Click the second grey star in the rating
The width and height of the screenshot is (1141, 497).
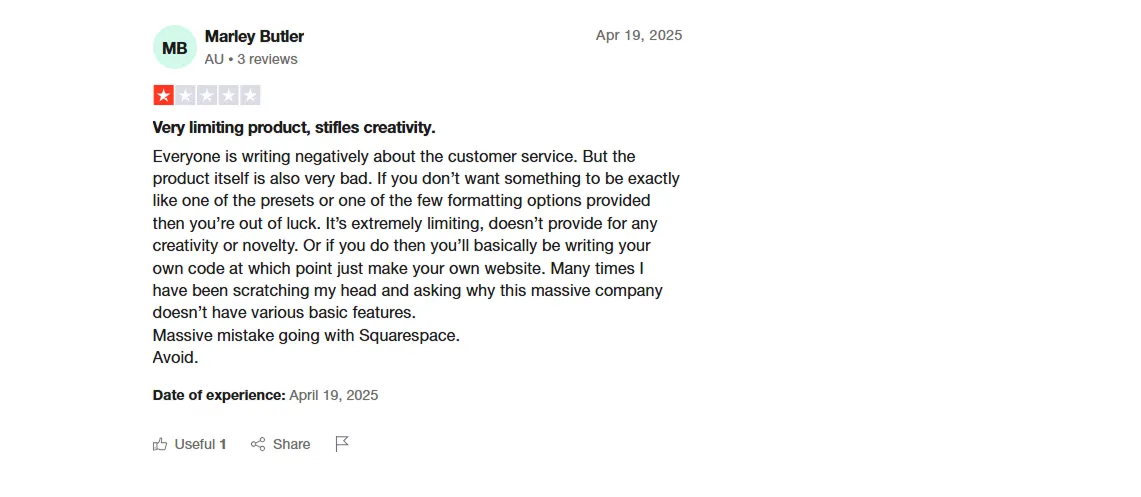(185, 95)
